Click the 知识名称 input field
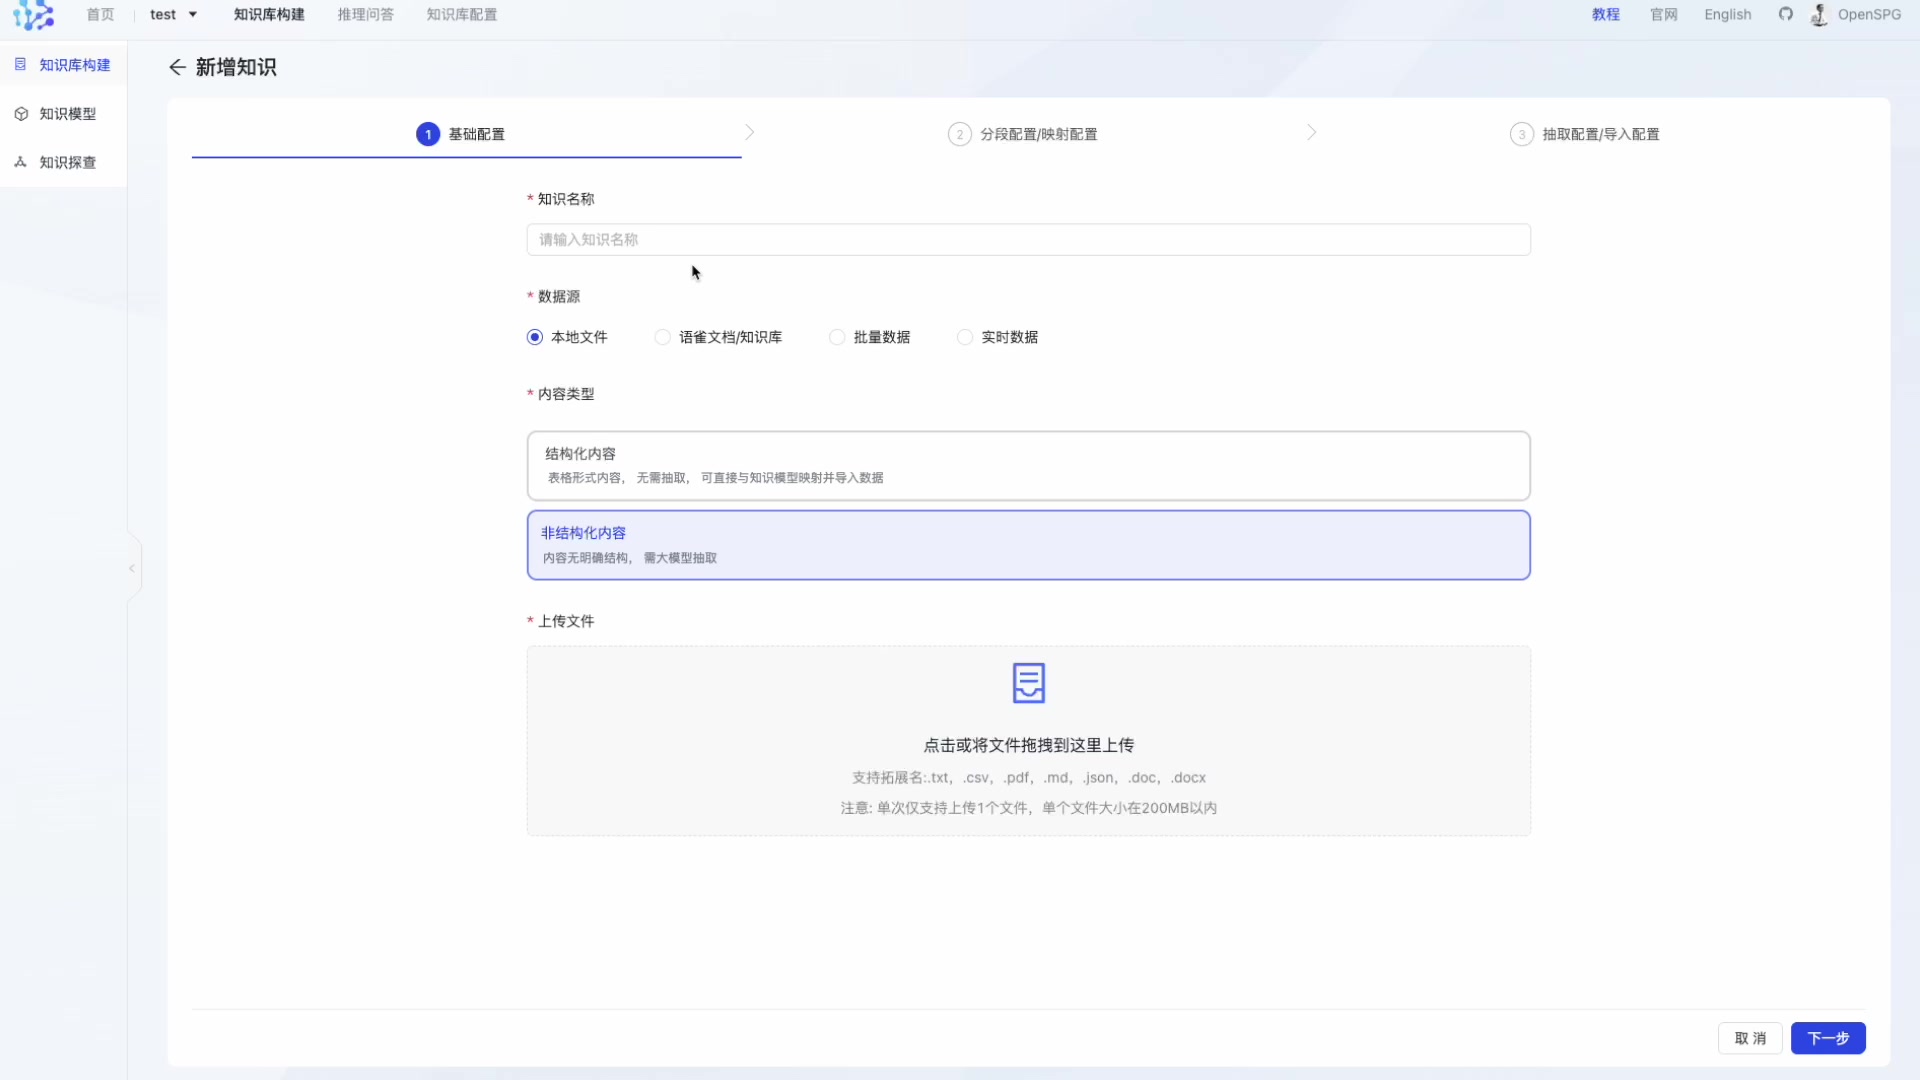The width and height of the screenshot is (1920, 1080). pyautogui.click(x=1028, y=240)
